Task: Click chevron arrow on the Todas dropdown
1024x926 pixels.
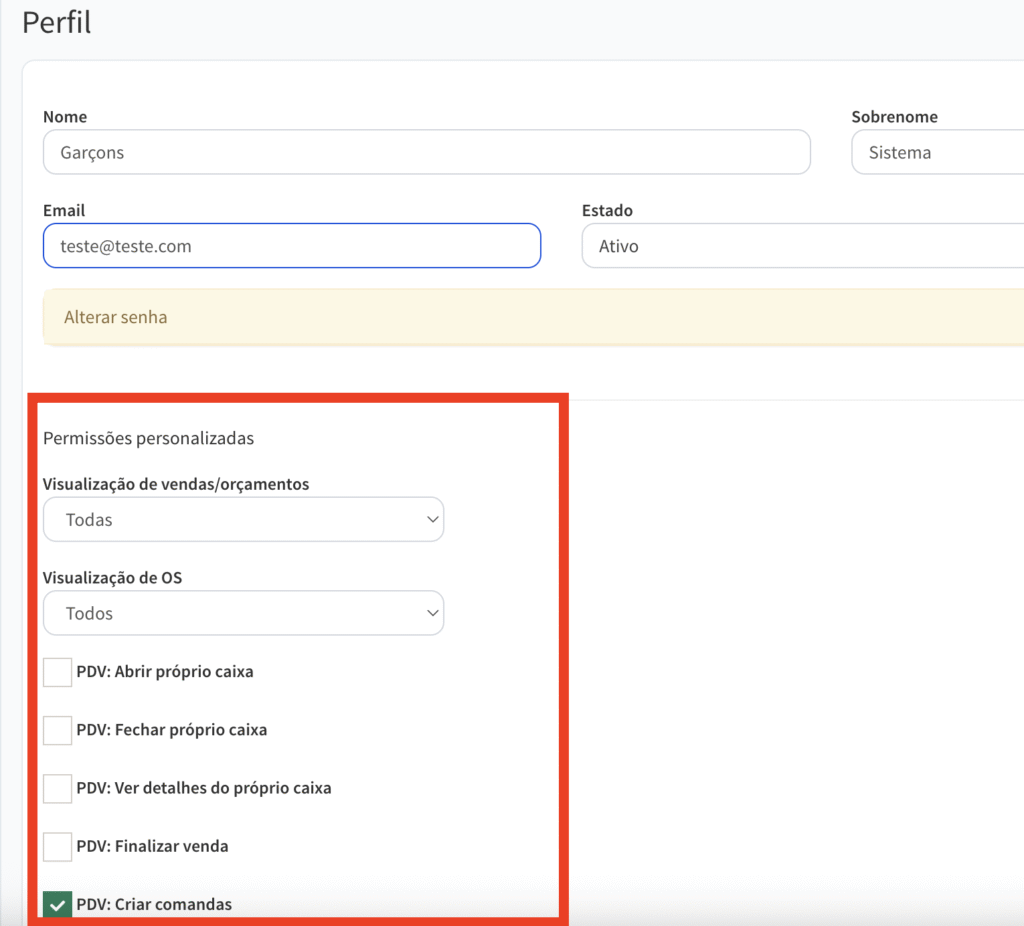Action: (432, 520)
